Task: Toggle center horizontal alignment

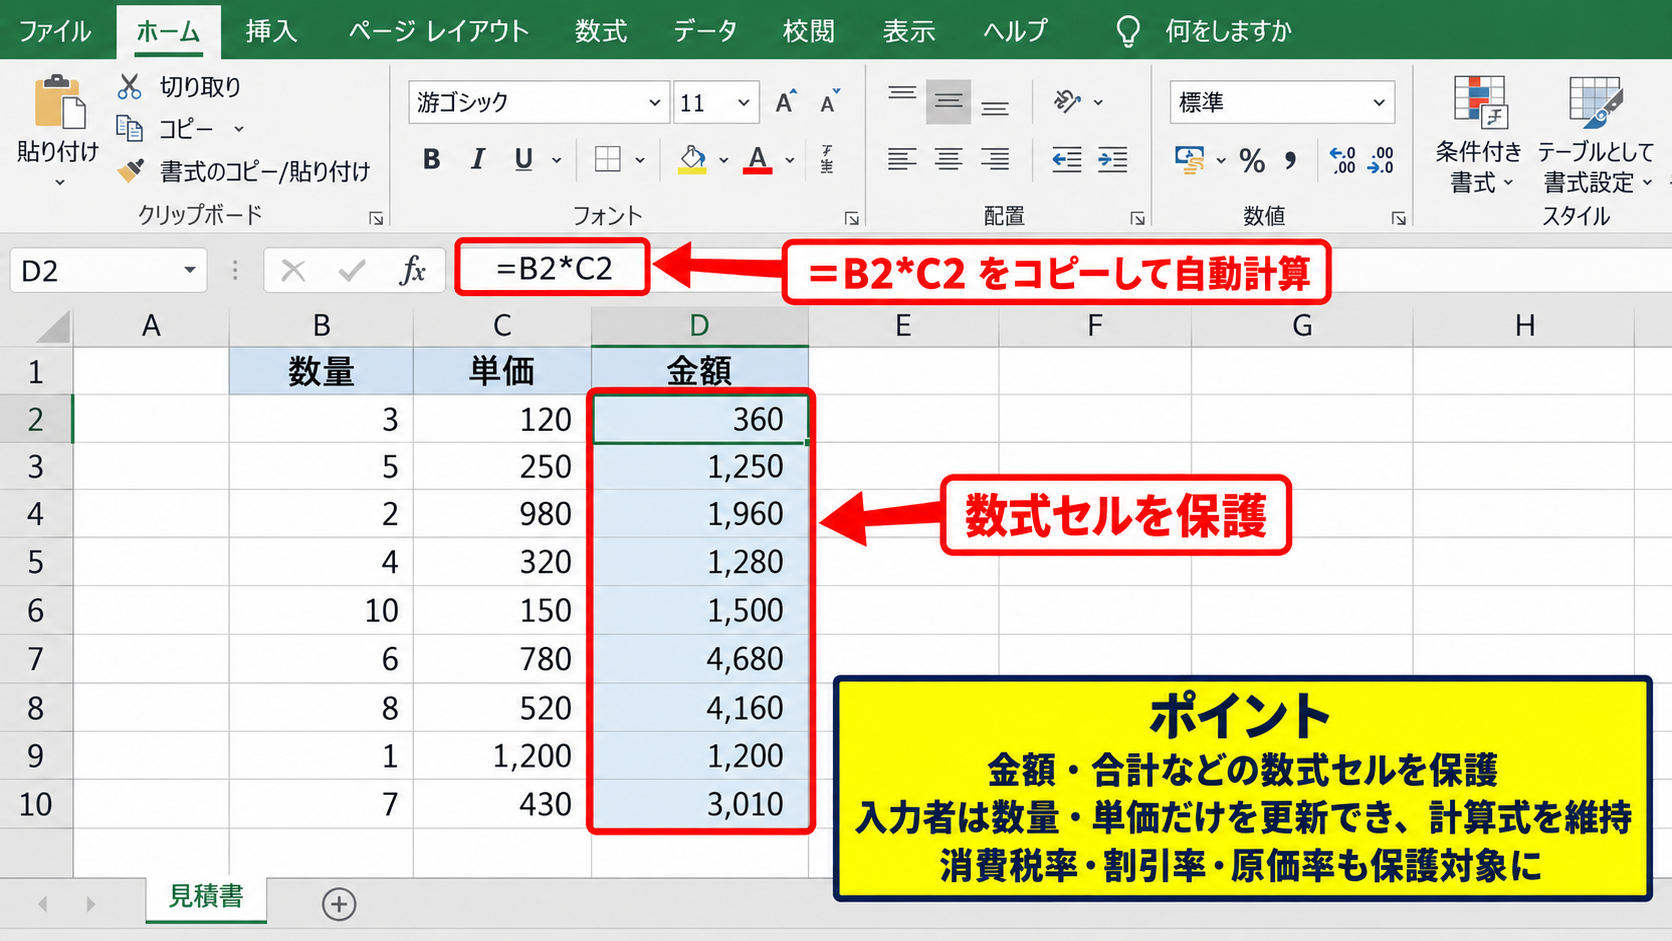Action: point(948,159)
